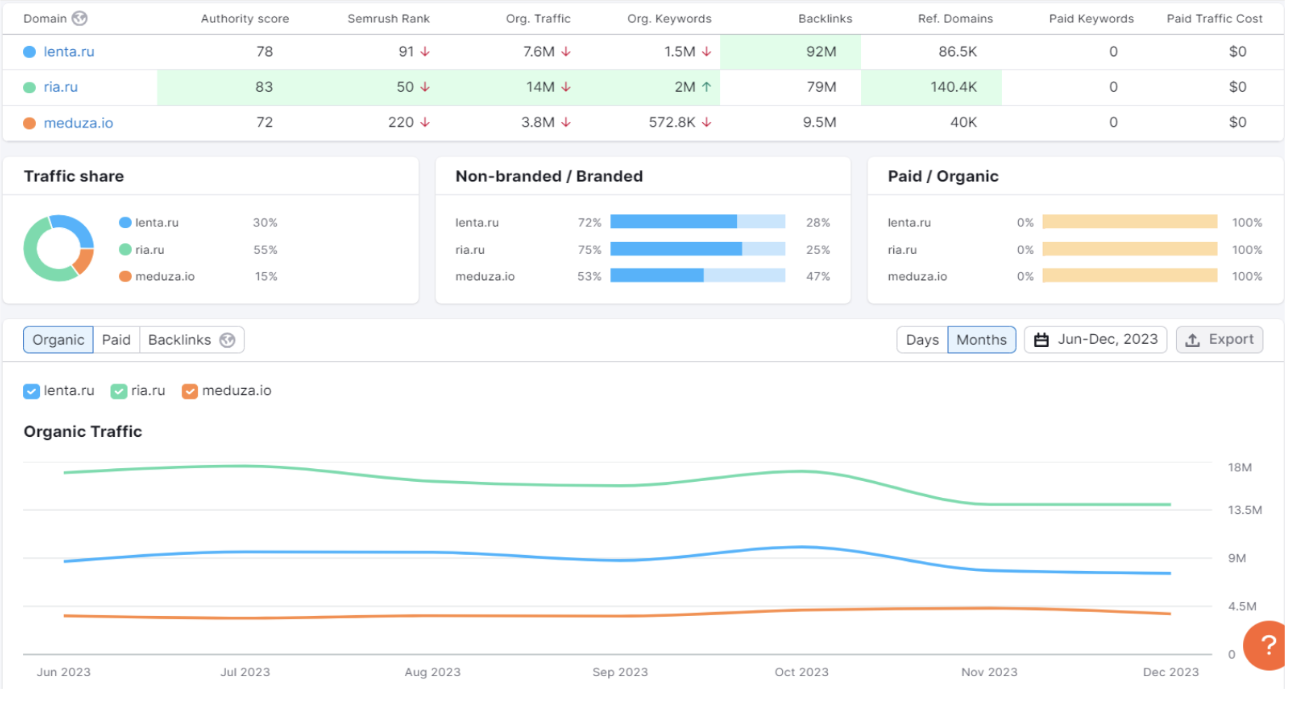Click green up arrow next to ria.ru keywords
The height and width of the screenshot is (702, 1296).
coord(706,87)
